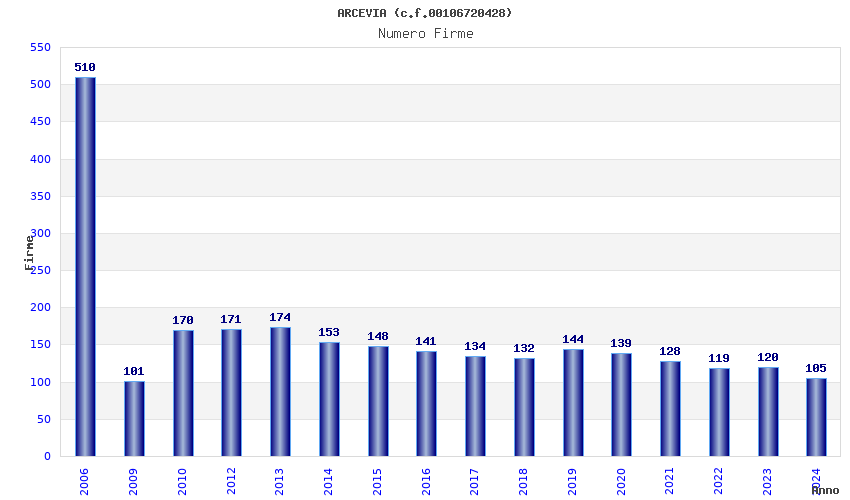Click the bar for year 2012
850x500 pixels.
(x=231, y=393)
